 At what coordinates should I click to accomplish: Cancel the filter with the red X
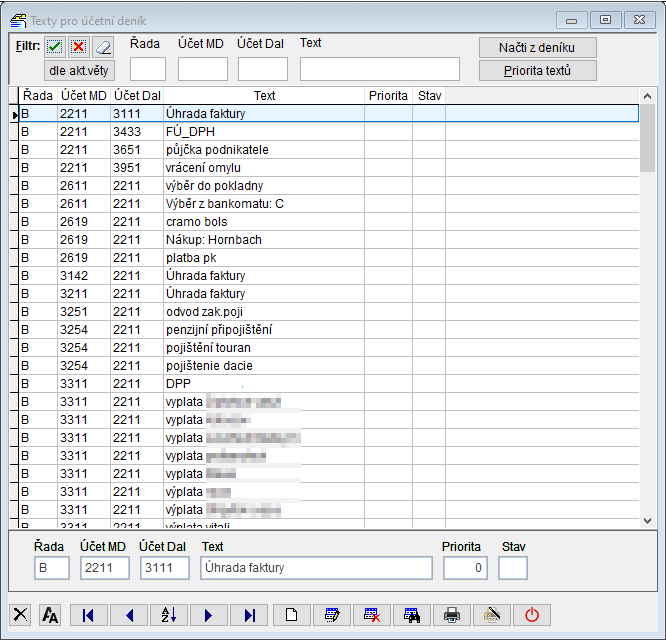click(79, 47)
